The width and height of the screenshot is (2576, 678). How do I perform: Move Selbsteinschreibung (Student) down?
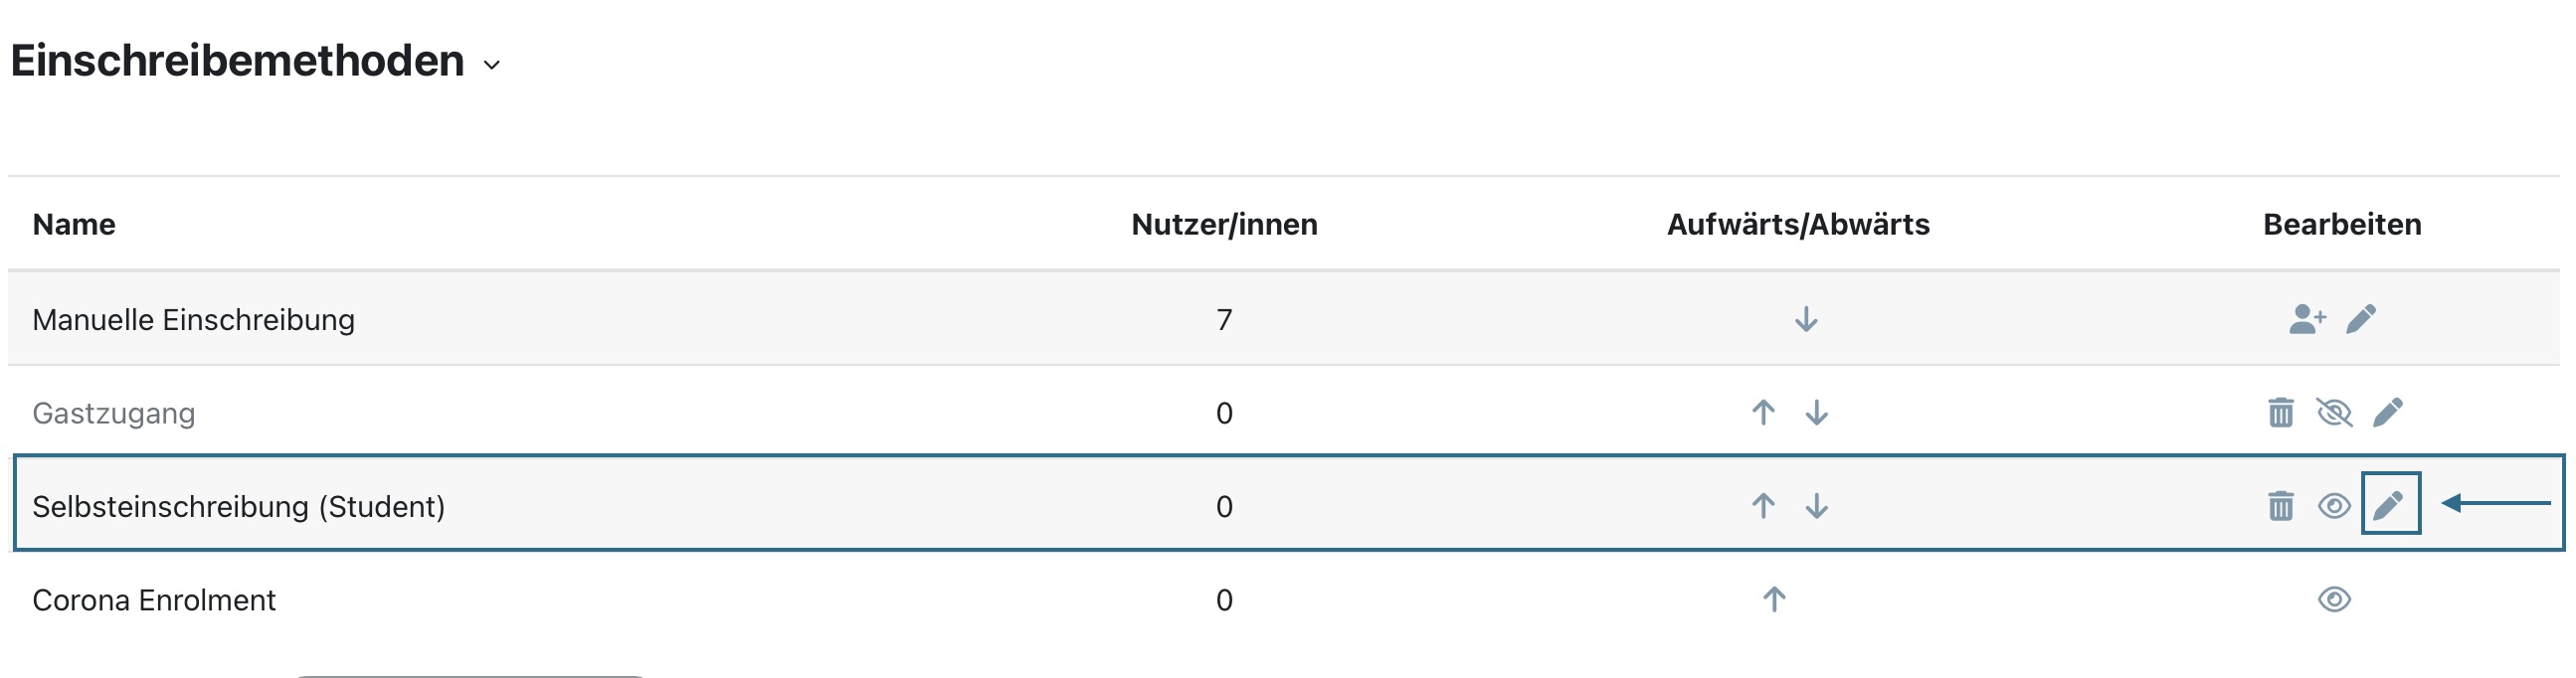pos(1817,506)
